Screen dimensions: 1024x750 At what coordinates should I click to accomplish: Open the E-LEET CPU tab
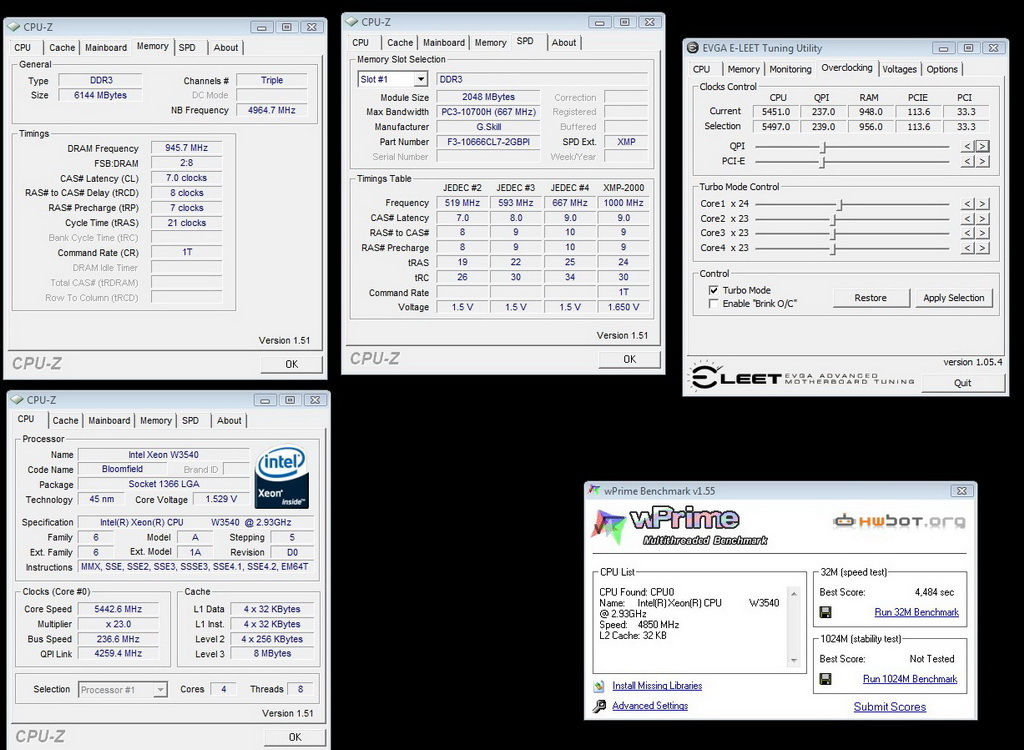click(x=702, y=69)
